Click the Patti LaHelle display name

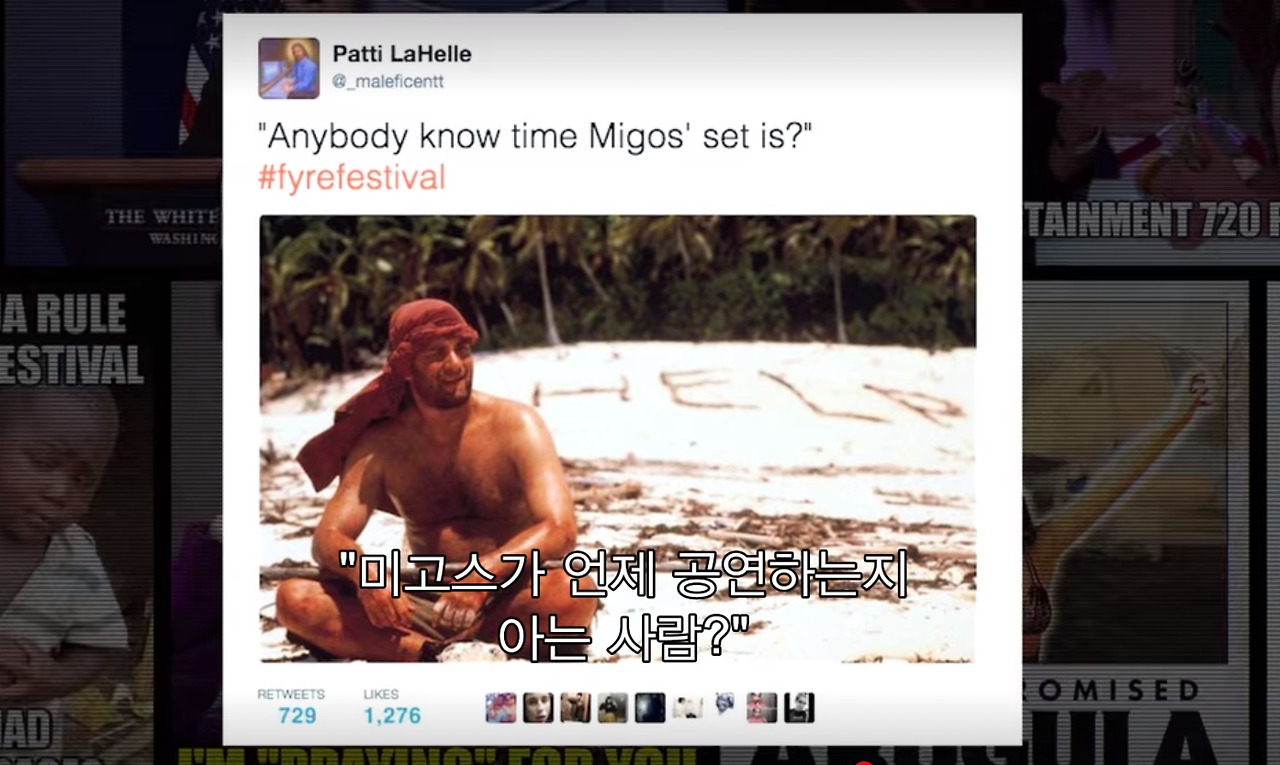(401, 54)
